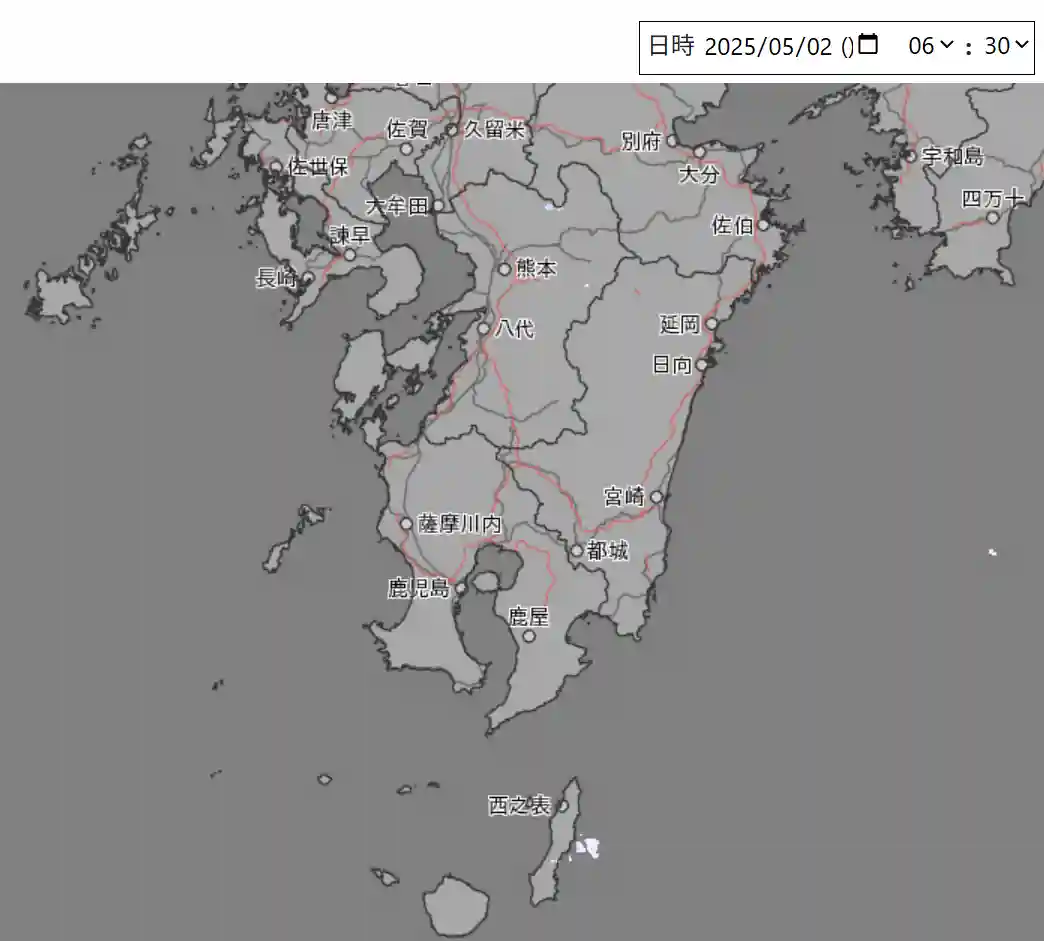This screenshot has width=1044, height=941.
Task: Click the 薩摩川内 city marker
Action: pyautogui.click(x=406, y=523)
